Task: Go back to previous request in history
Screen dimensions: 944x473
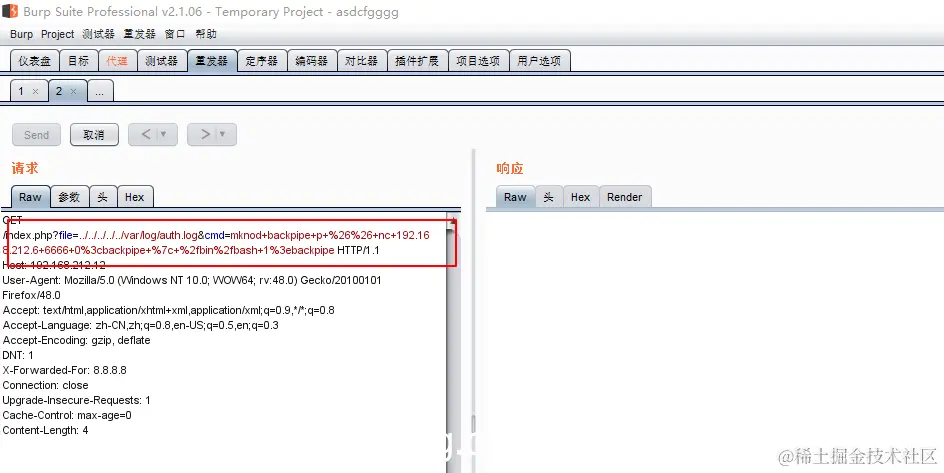Action: point(146,135)
